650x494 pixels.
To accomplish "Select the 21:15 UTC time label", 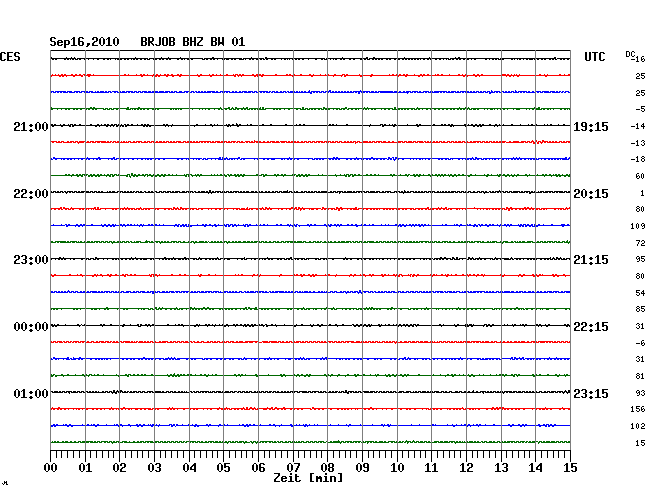I will pyautogui.click(x=591, y=260).
